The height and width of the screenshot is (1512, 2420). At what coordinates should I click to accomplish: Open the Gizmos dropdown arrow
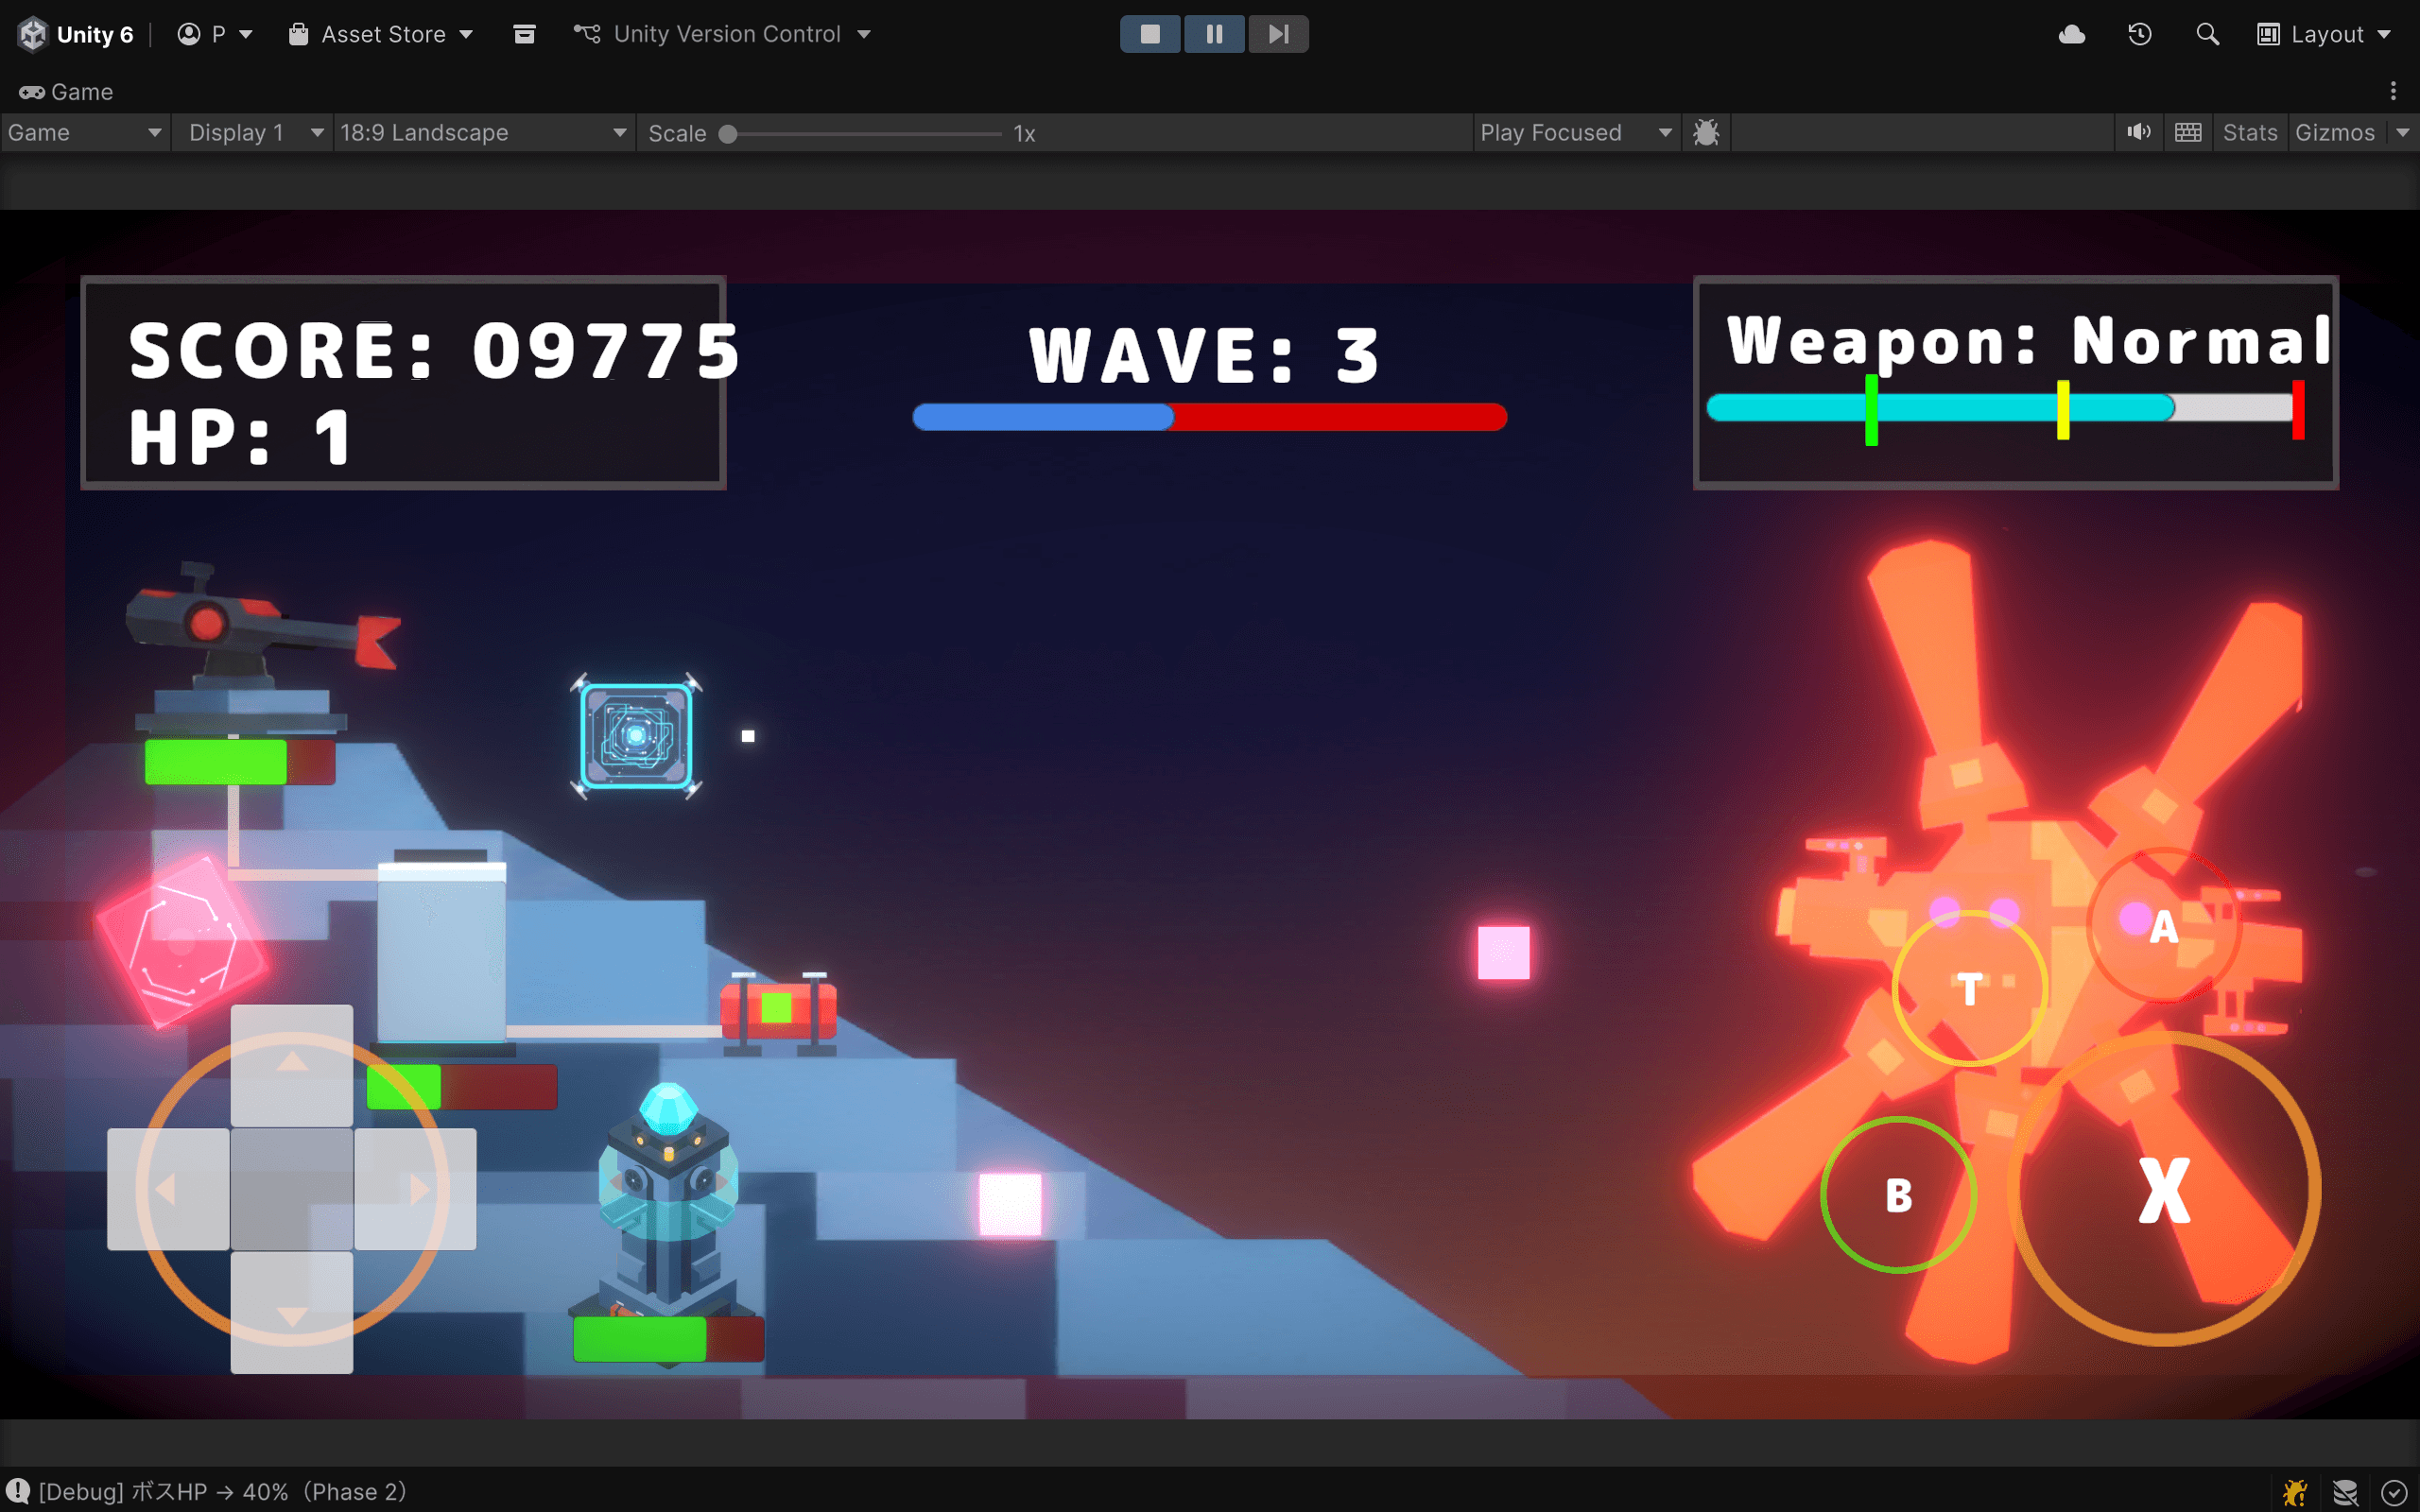pos(2403,132)
